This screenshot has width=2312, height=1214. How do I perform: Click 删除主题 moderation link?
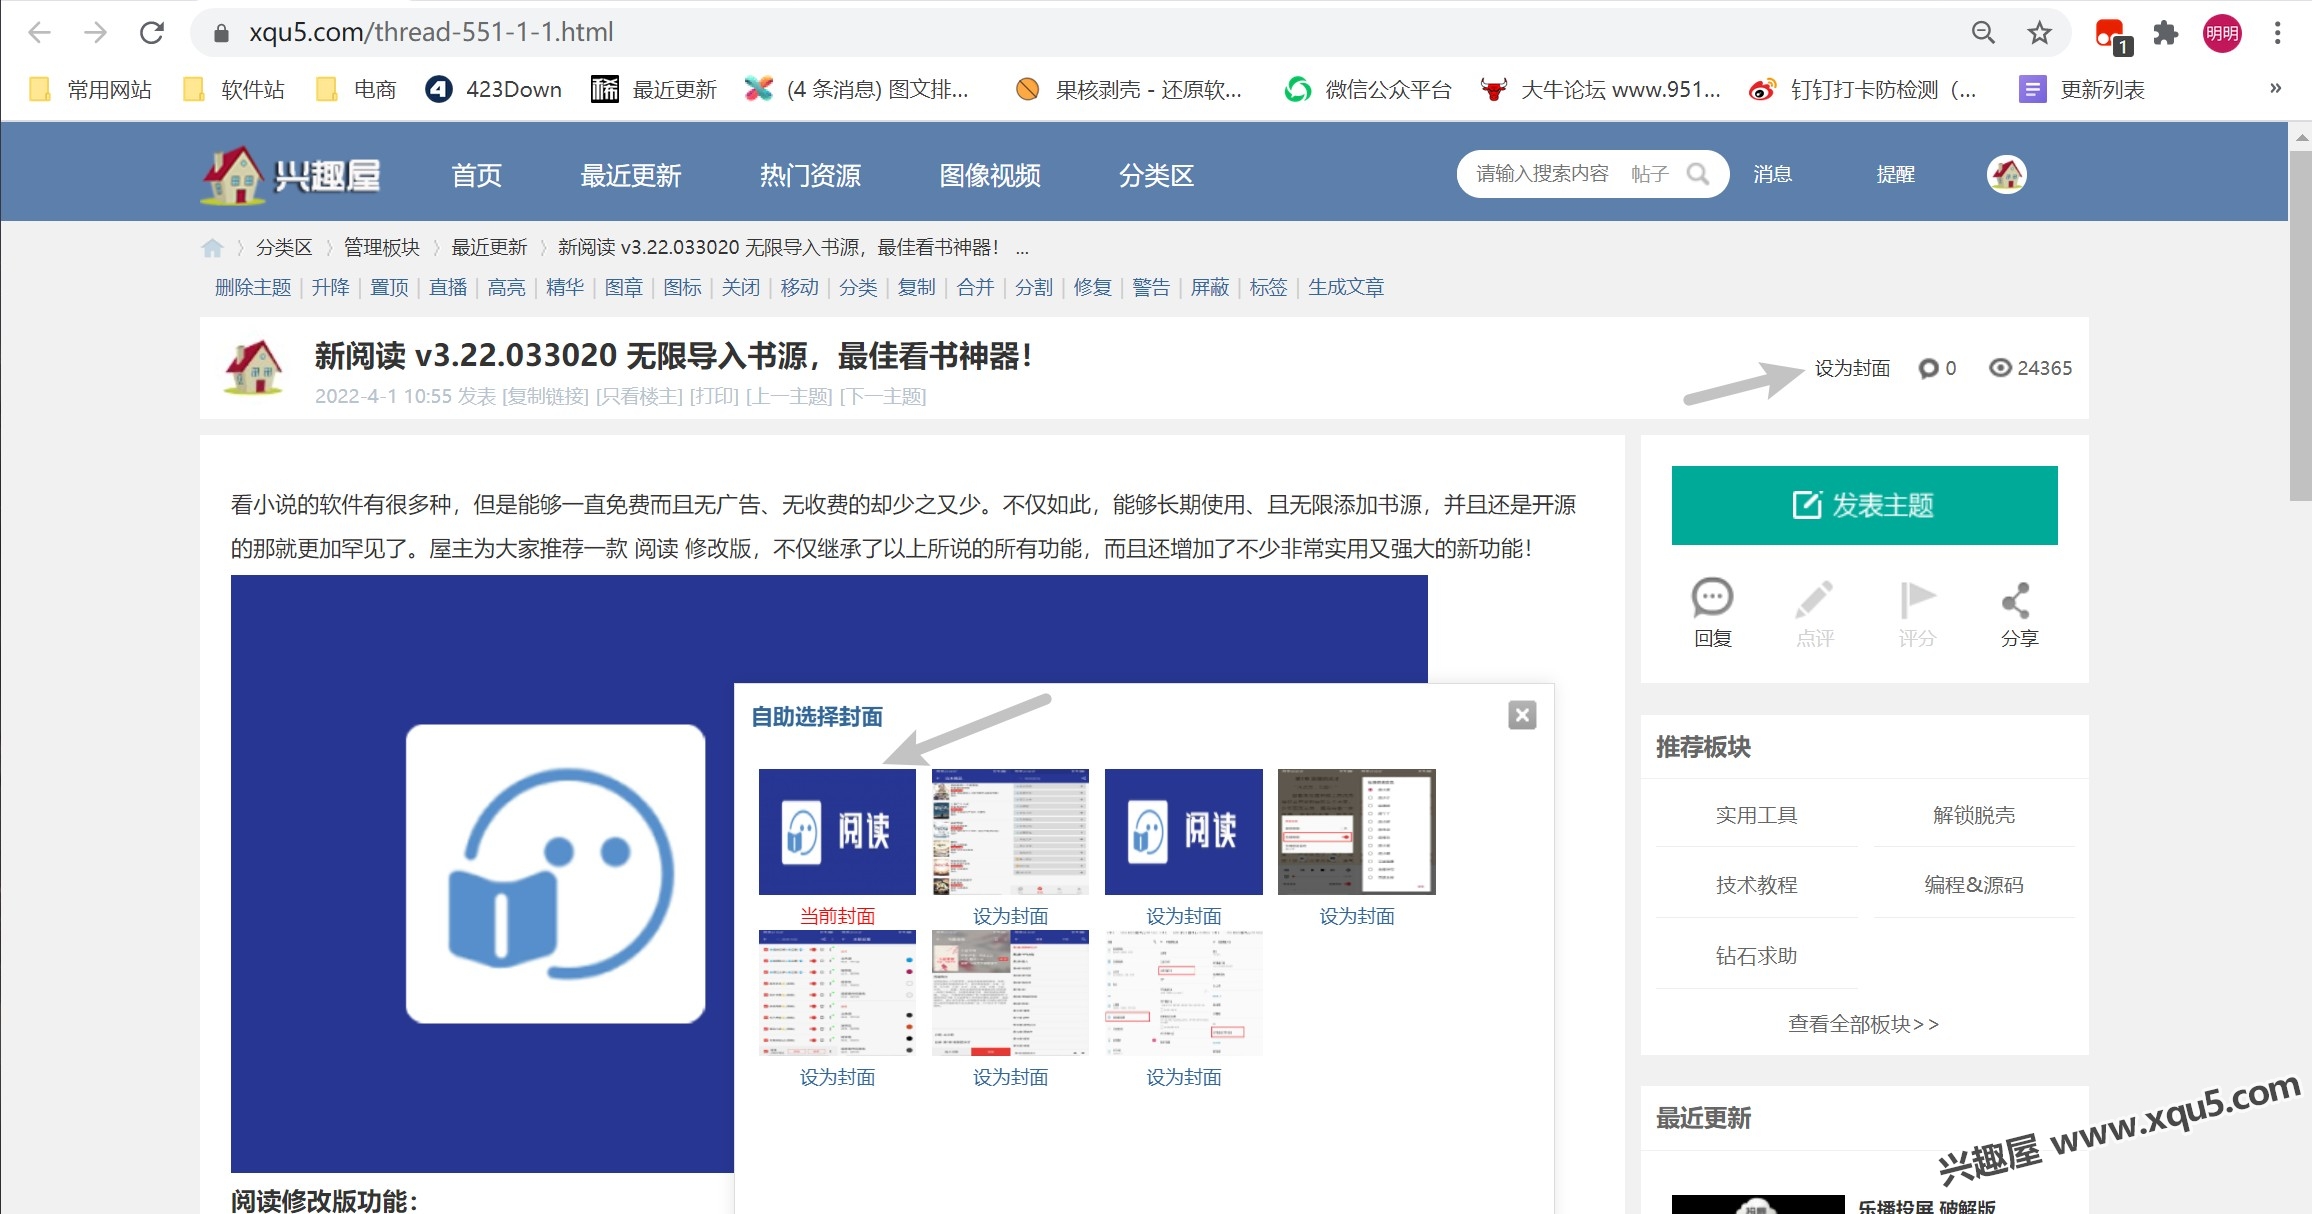click(253, 288)
